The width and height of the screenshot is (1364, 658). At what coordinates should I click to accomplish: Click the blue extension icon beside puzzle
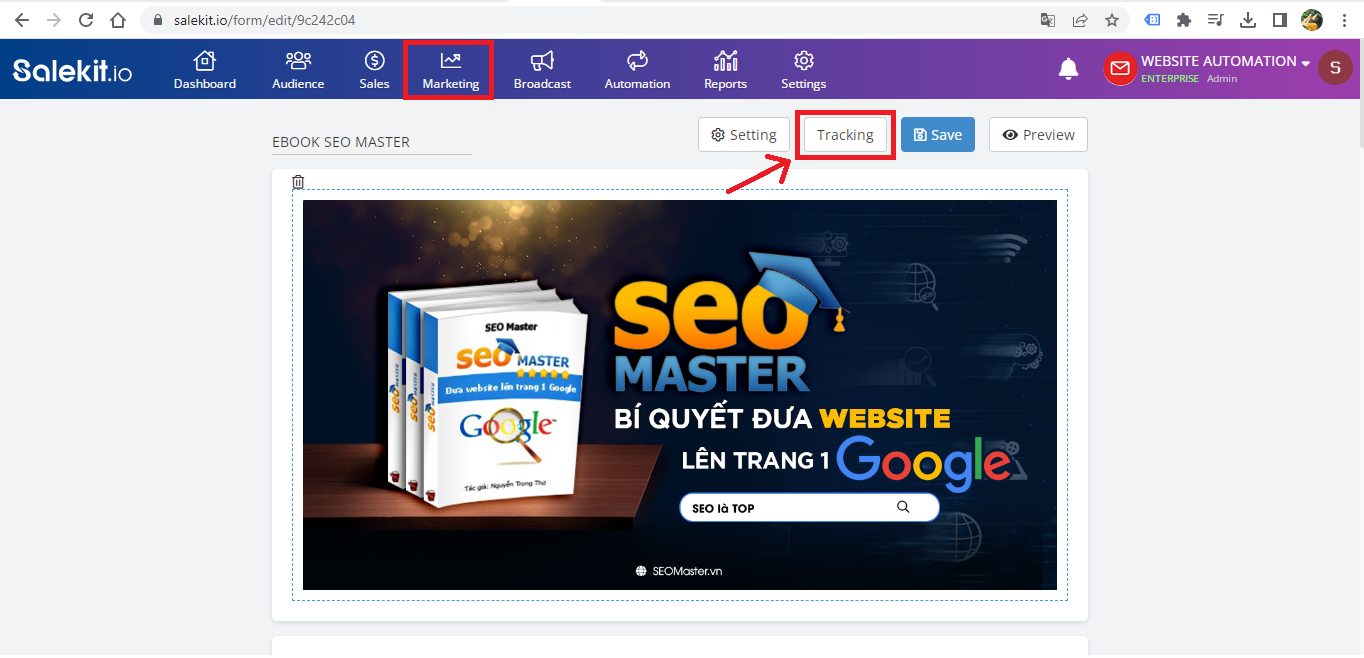[x=1153, y=20]
